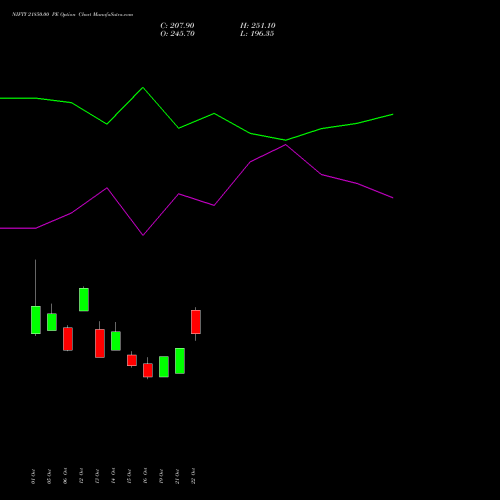The image size is (500, 500).
Task: Select the green candlestick above 14 Oct
Action: (116, 341)
